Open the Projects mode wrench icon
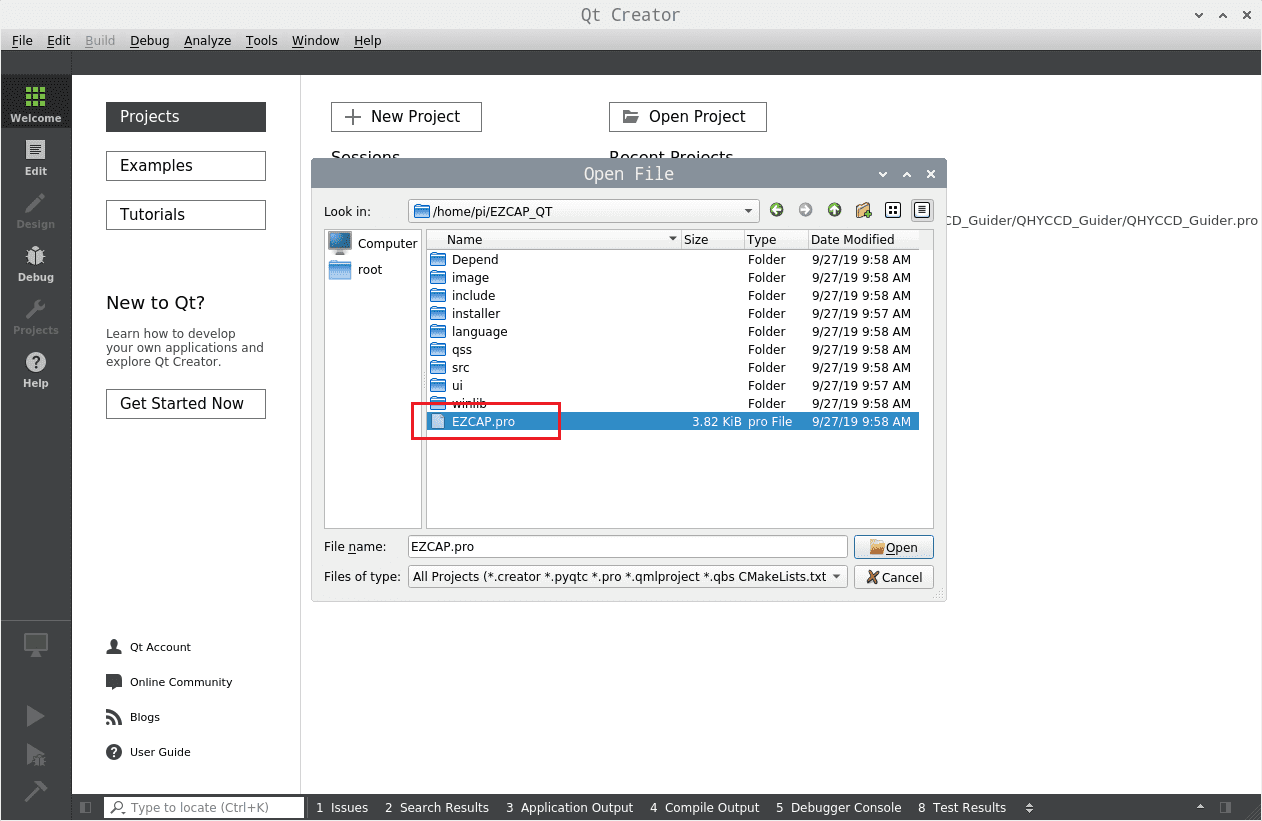1262x821 pixels. pos(36,316)
